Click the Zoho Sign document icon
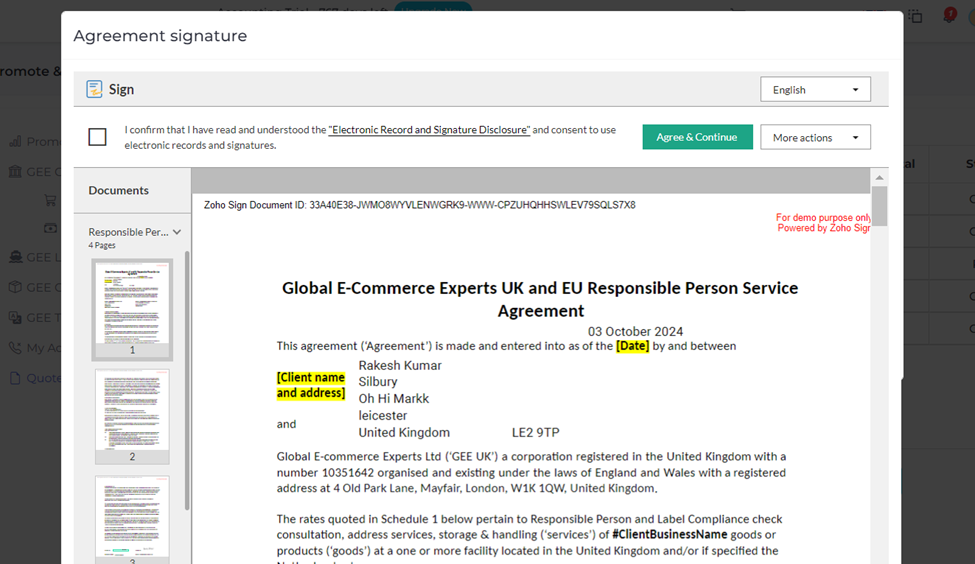Screen dimensions: 975x564 tap(94, 89)
